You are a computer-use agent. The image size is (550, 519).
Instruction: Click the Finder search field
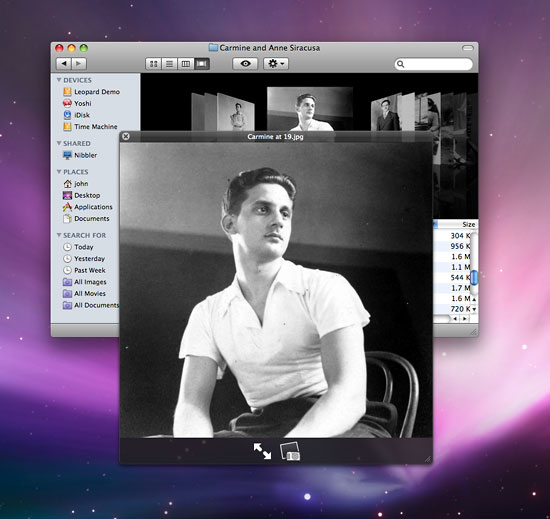tap(434, 64)
